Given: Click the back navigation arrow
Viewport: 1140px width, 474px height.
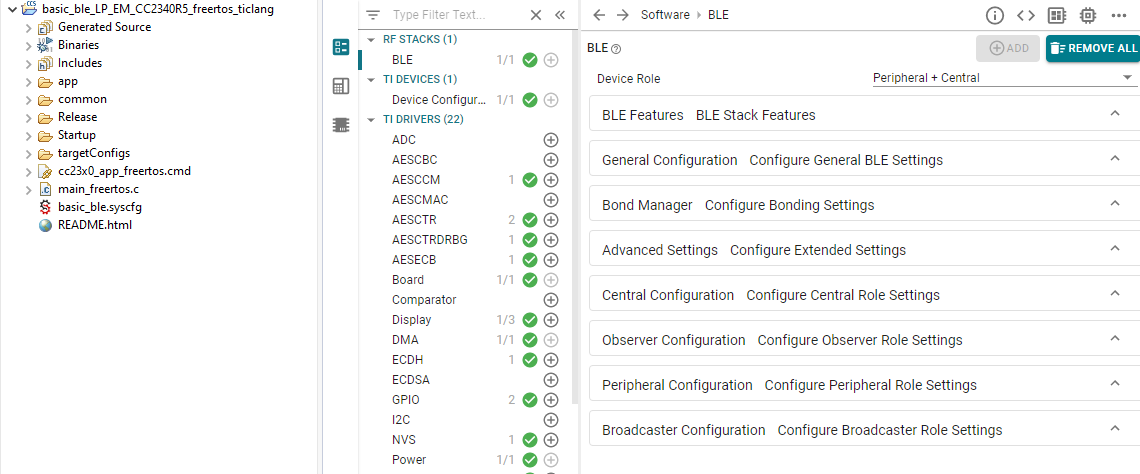Looking at the screenshot, I should [599, 15].
